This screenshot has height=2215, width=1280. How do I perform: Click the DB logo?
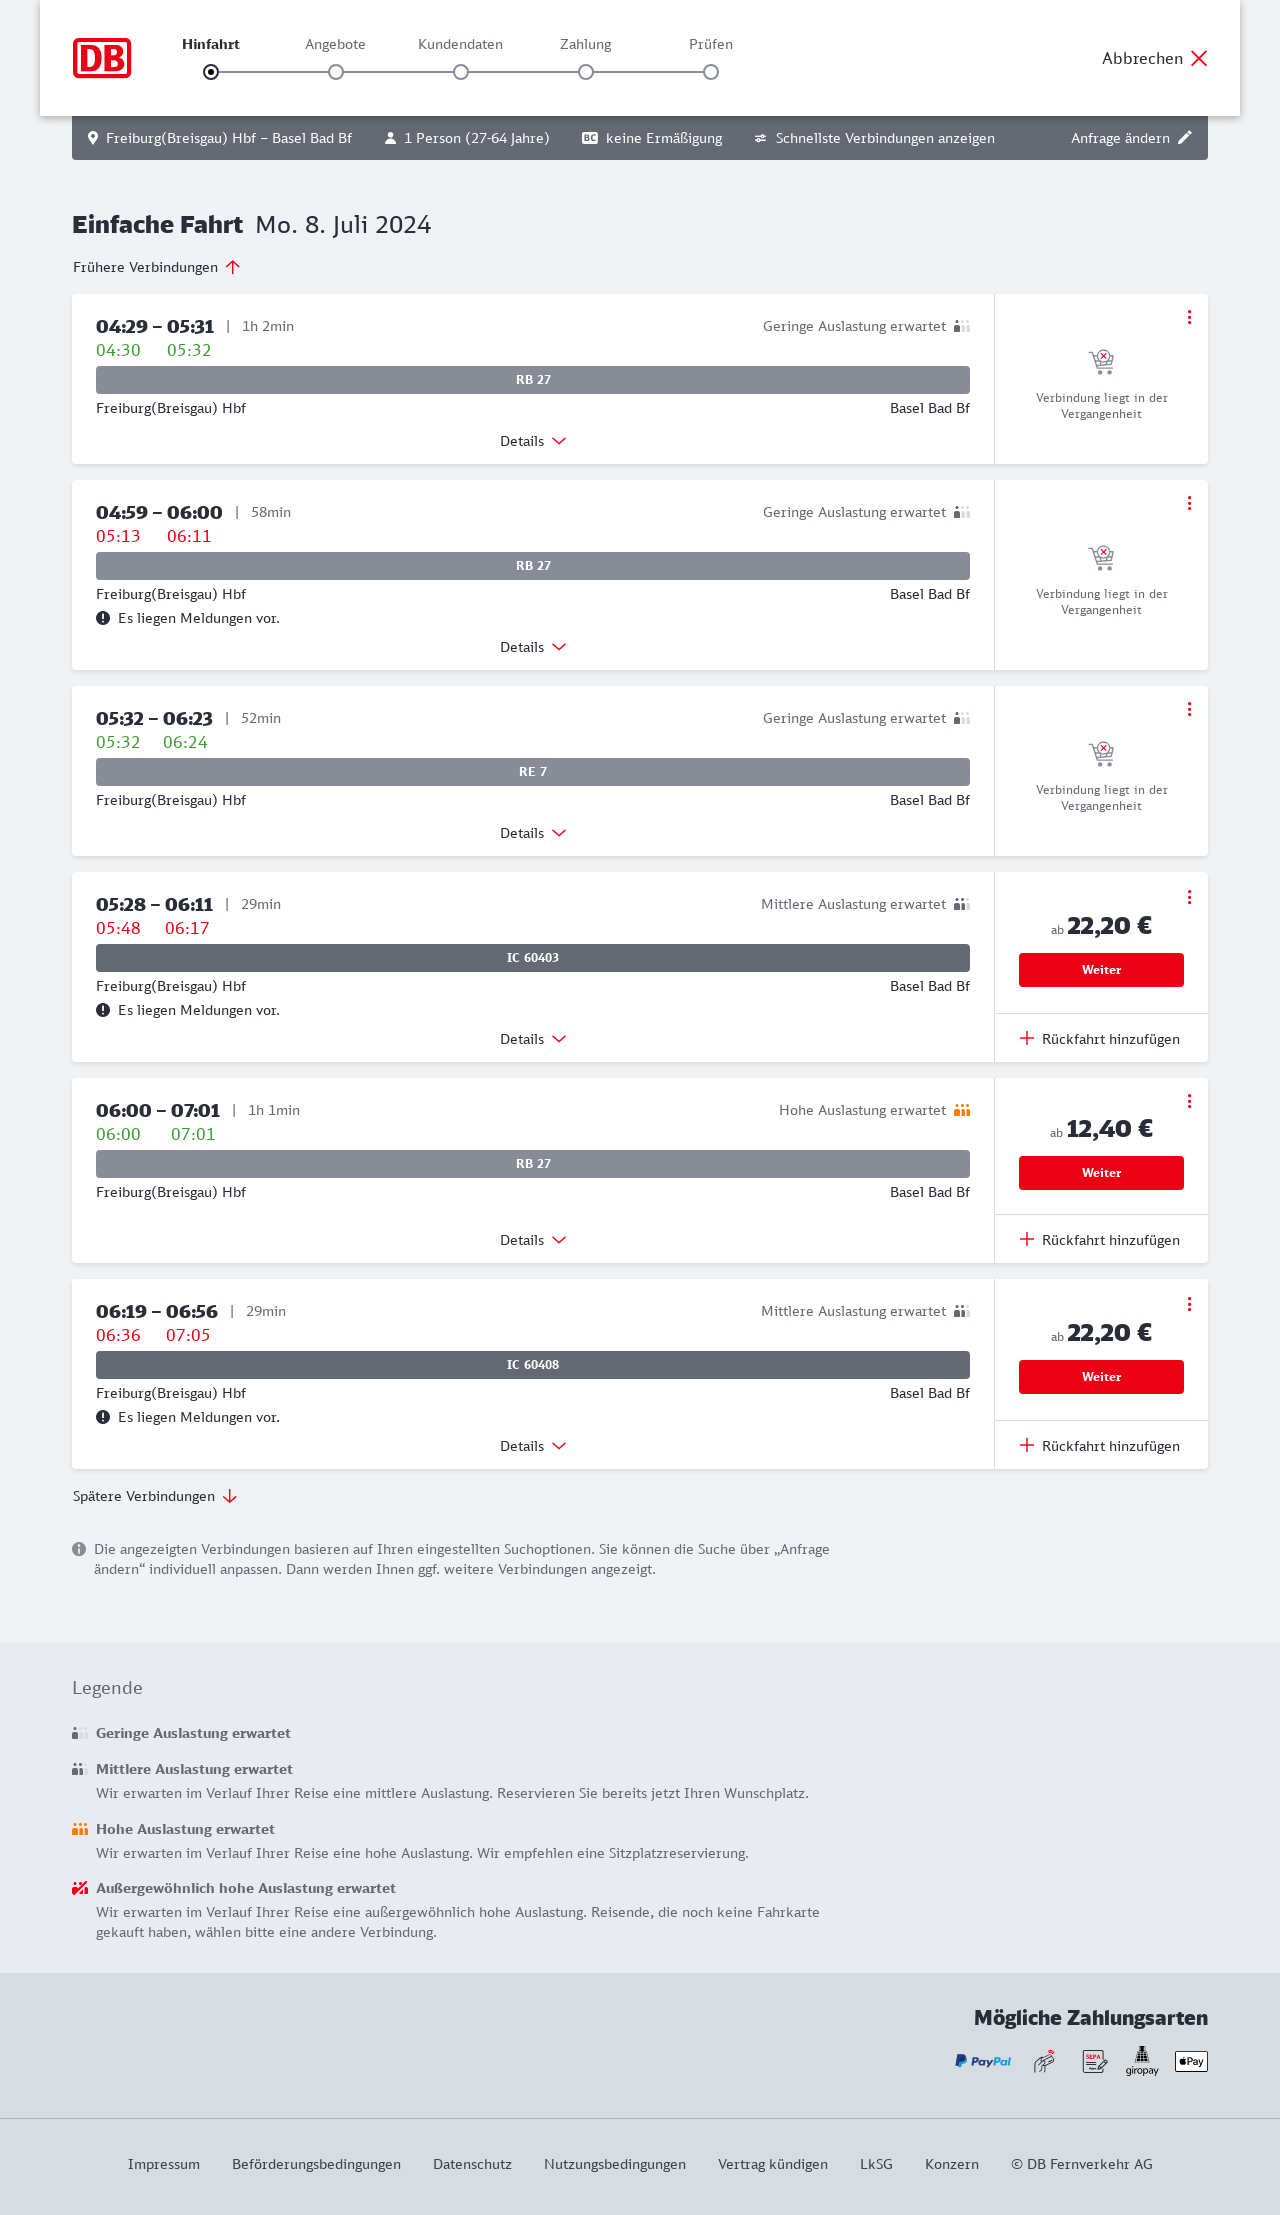(x=102, y=58)
